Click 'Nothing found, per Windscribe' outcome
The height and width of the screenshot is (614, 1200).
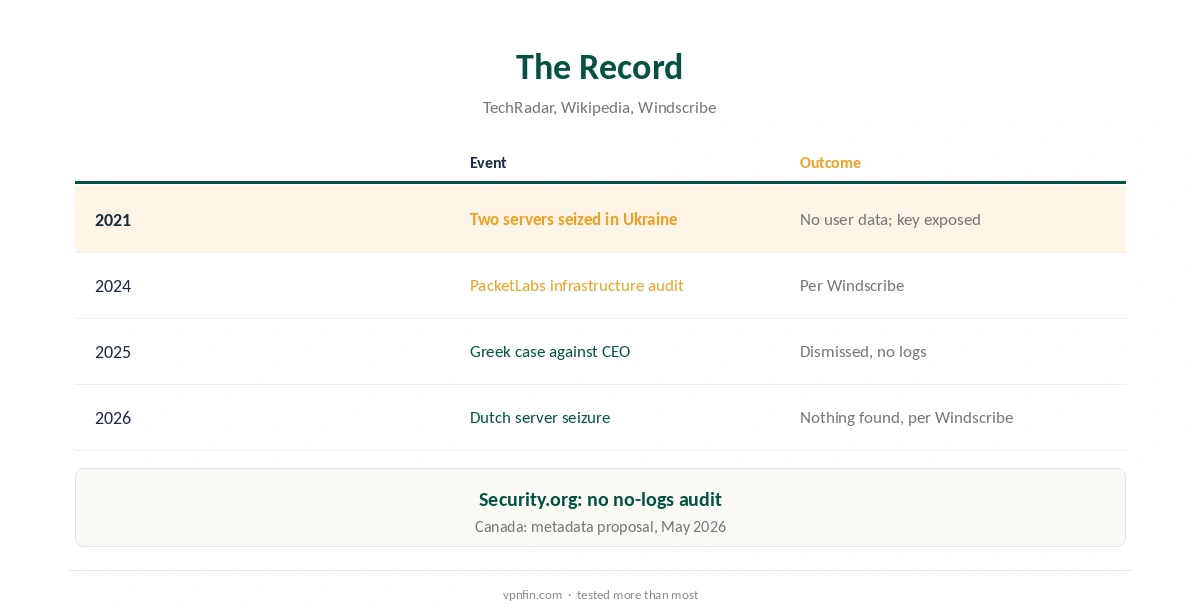pyautogui.click(x=906, y=417)
